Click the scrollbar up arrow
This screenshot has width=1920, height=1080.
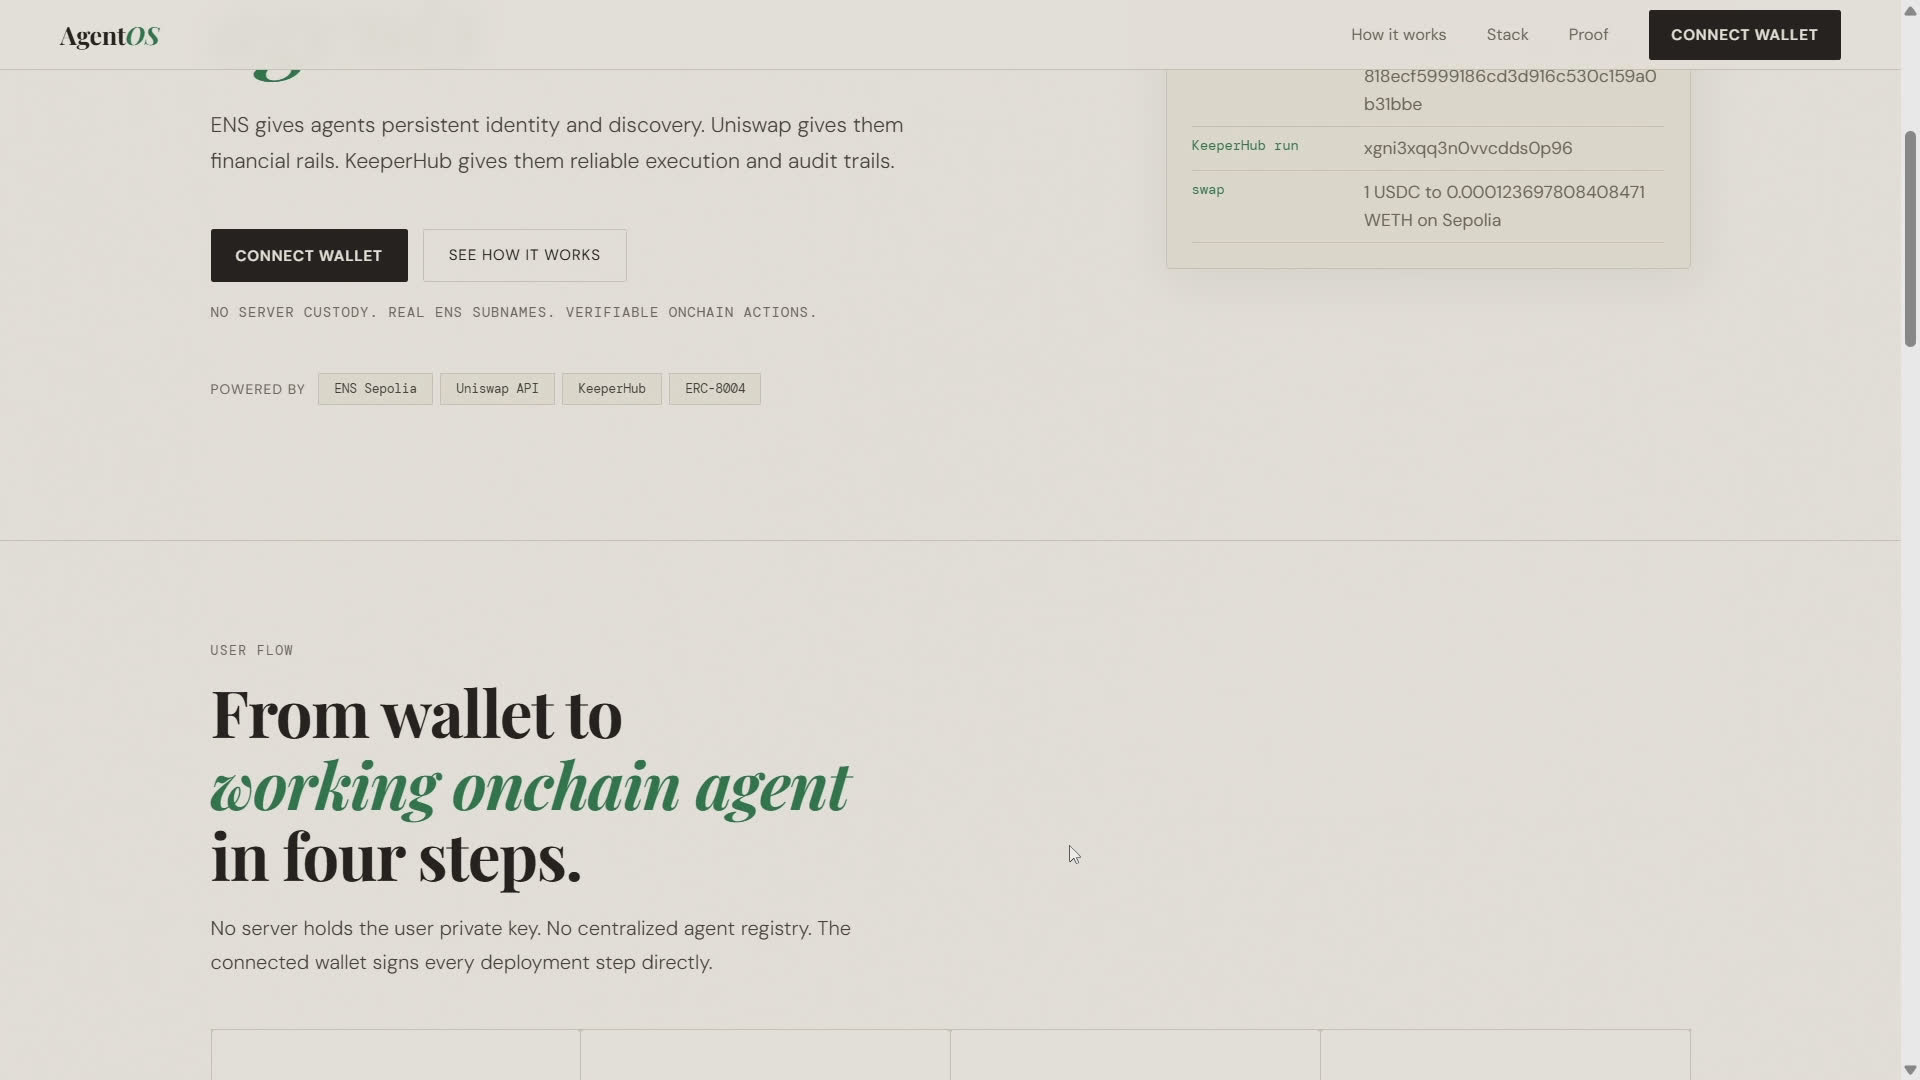pyautogui.click(x=1910, y=10)
